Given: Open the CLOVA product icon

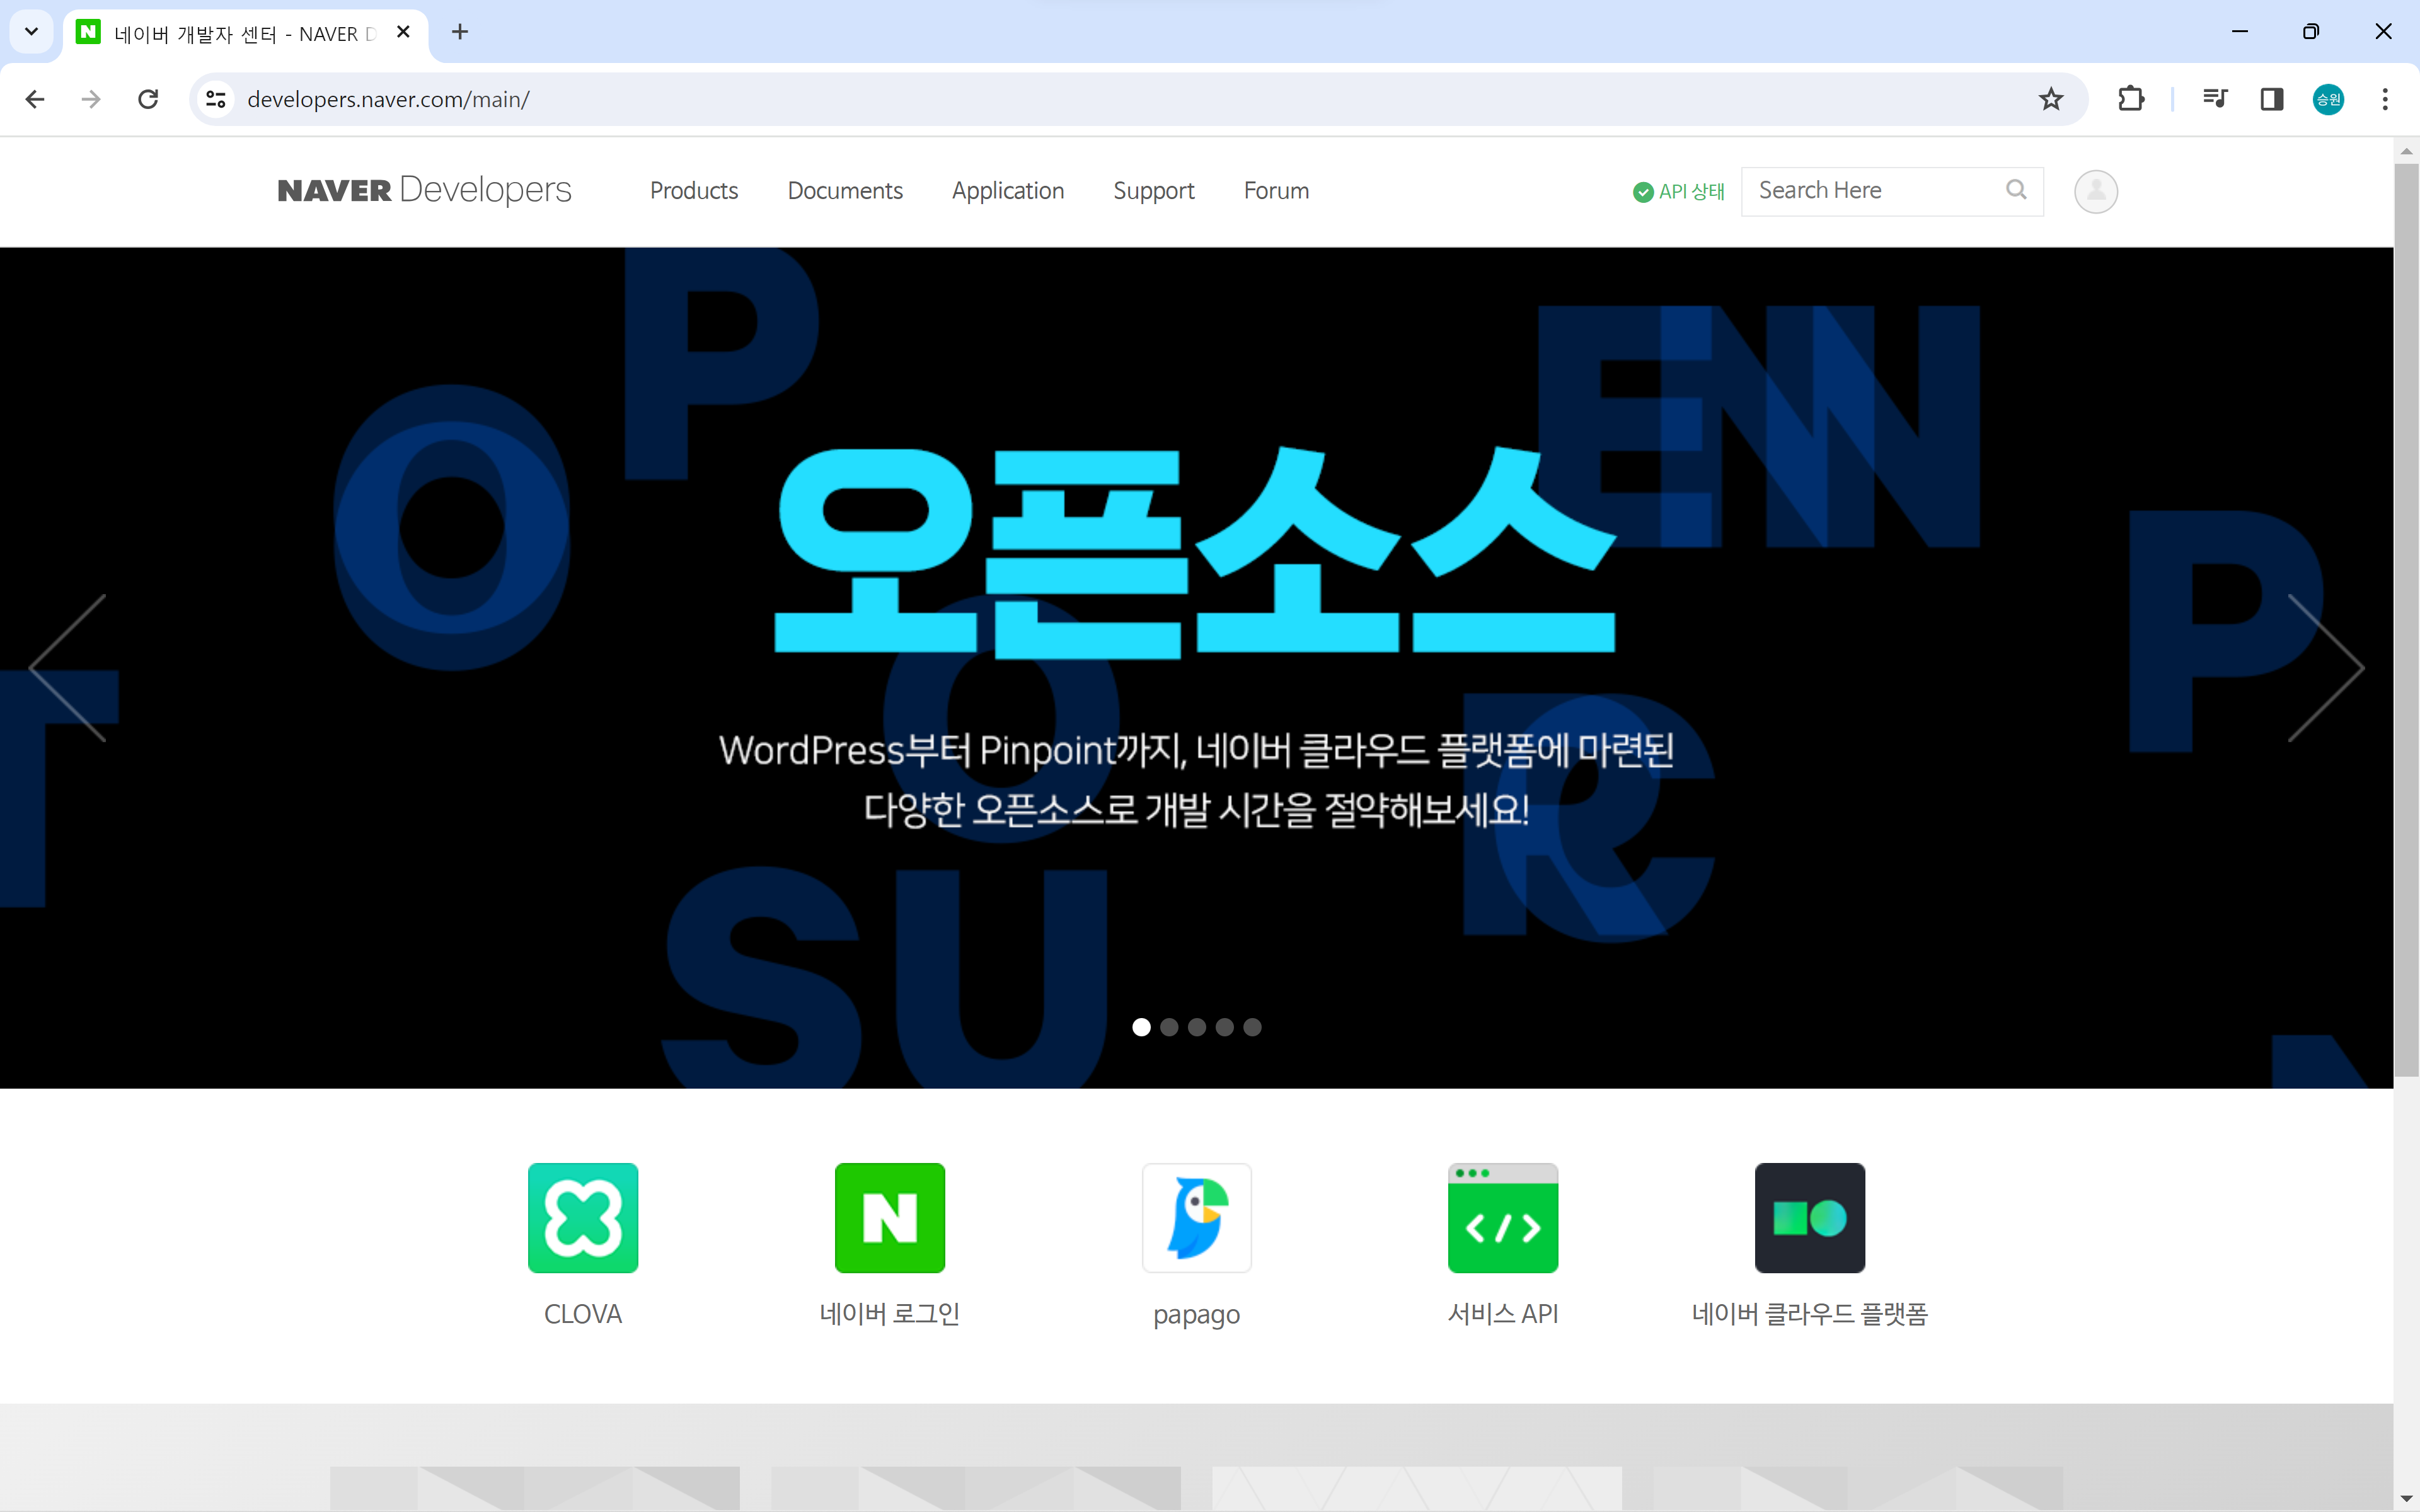Looking at the screenshot, I should pyautogui.click(x=583, y=1217).
